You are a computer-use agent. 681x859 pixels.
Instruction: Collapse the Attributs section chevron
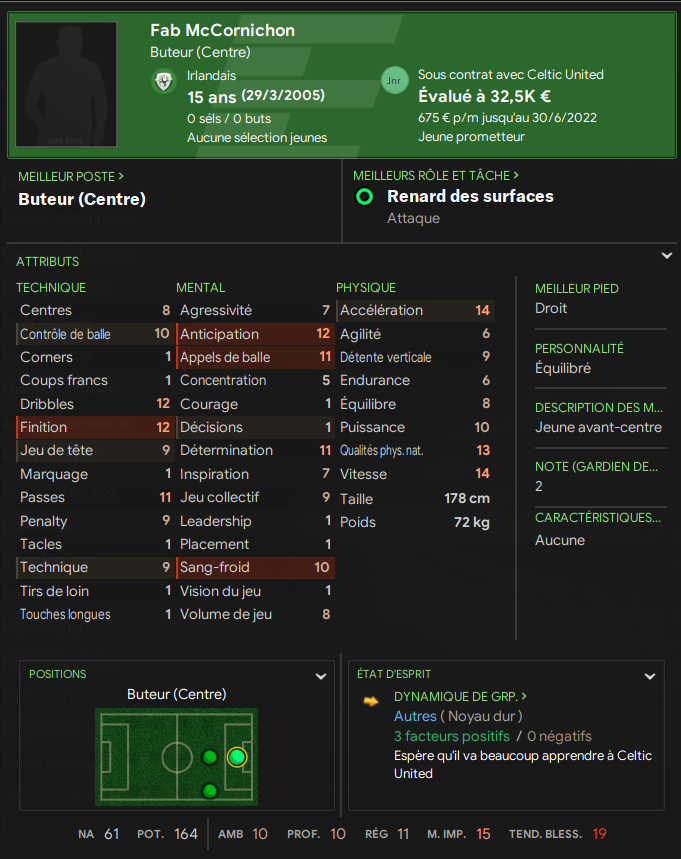tap(667, 256)
